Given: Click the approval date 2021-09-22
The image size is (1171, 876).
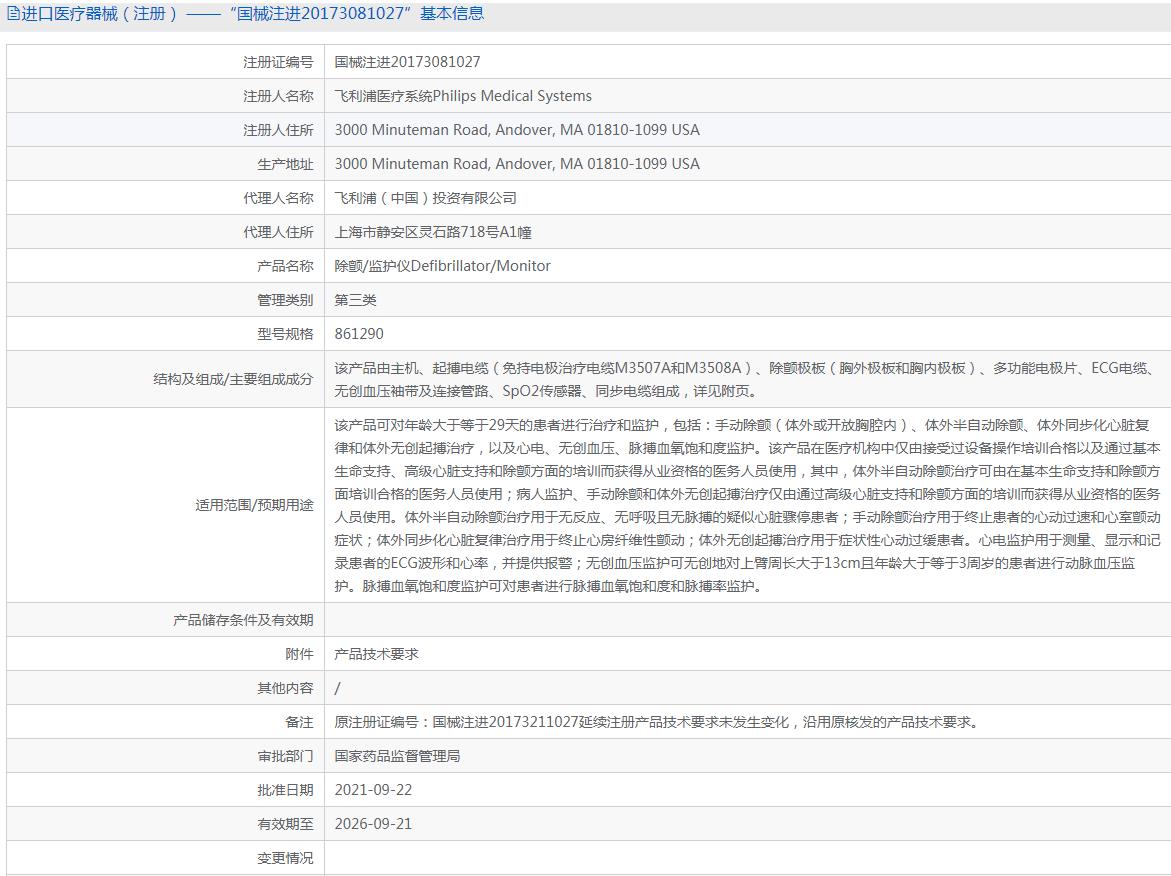Looking at the screenshot, I should (373, 791).
